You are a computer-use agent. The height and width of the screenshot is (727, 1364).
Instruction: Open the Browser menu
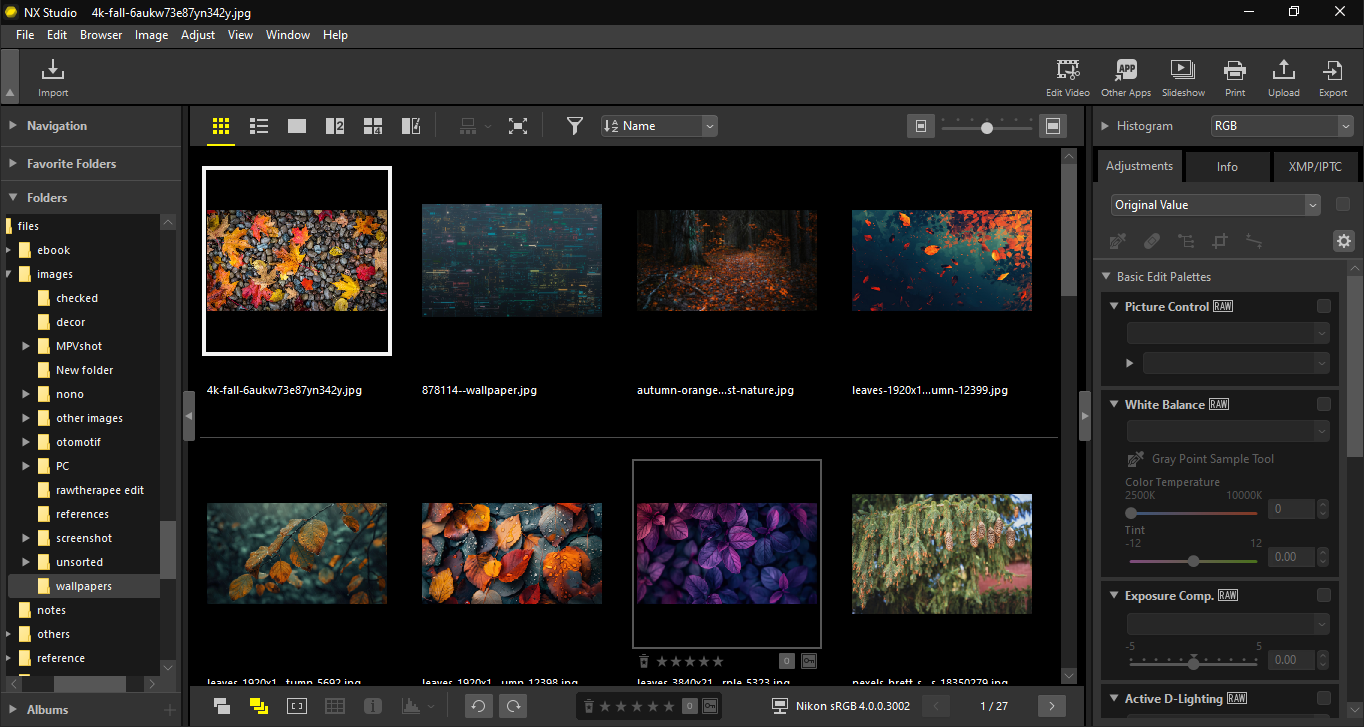click(101, 35)
